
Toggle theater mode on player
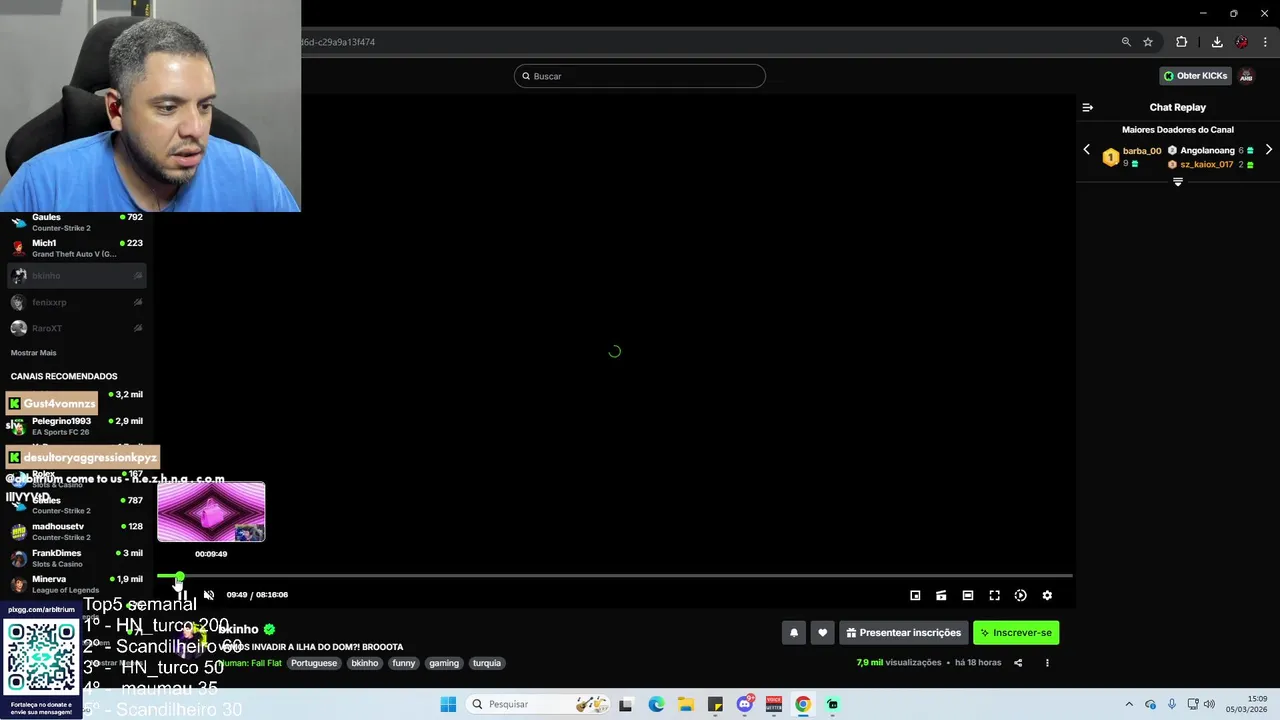(968, 595)
